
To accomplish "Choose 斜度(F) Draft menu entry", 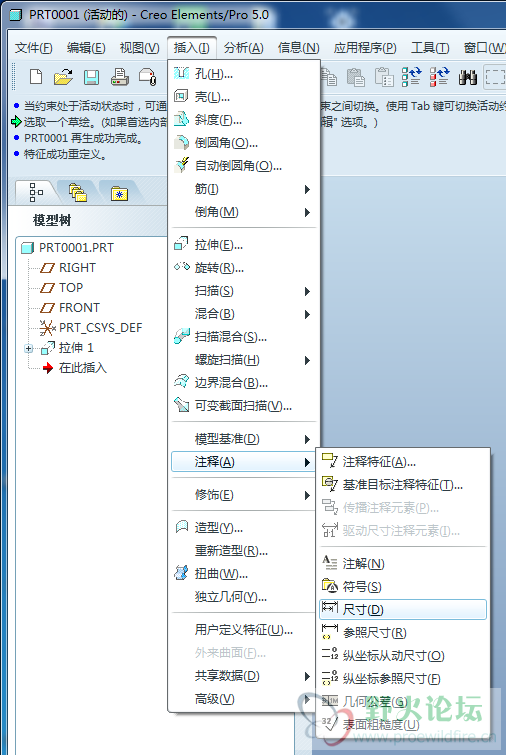I will point(244,120).
